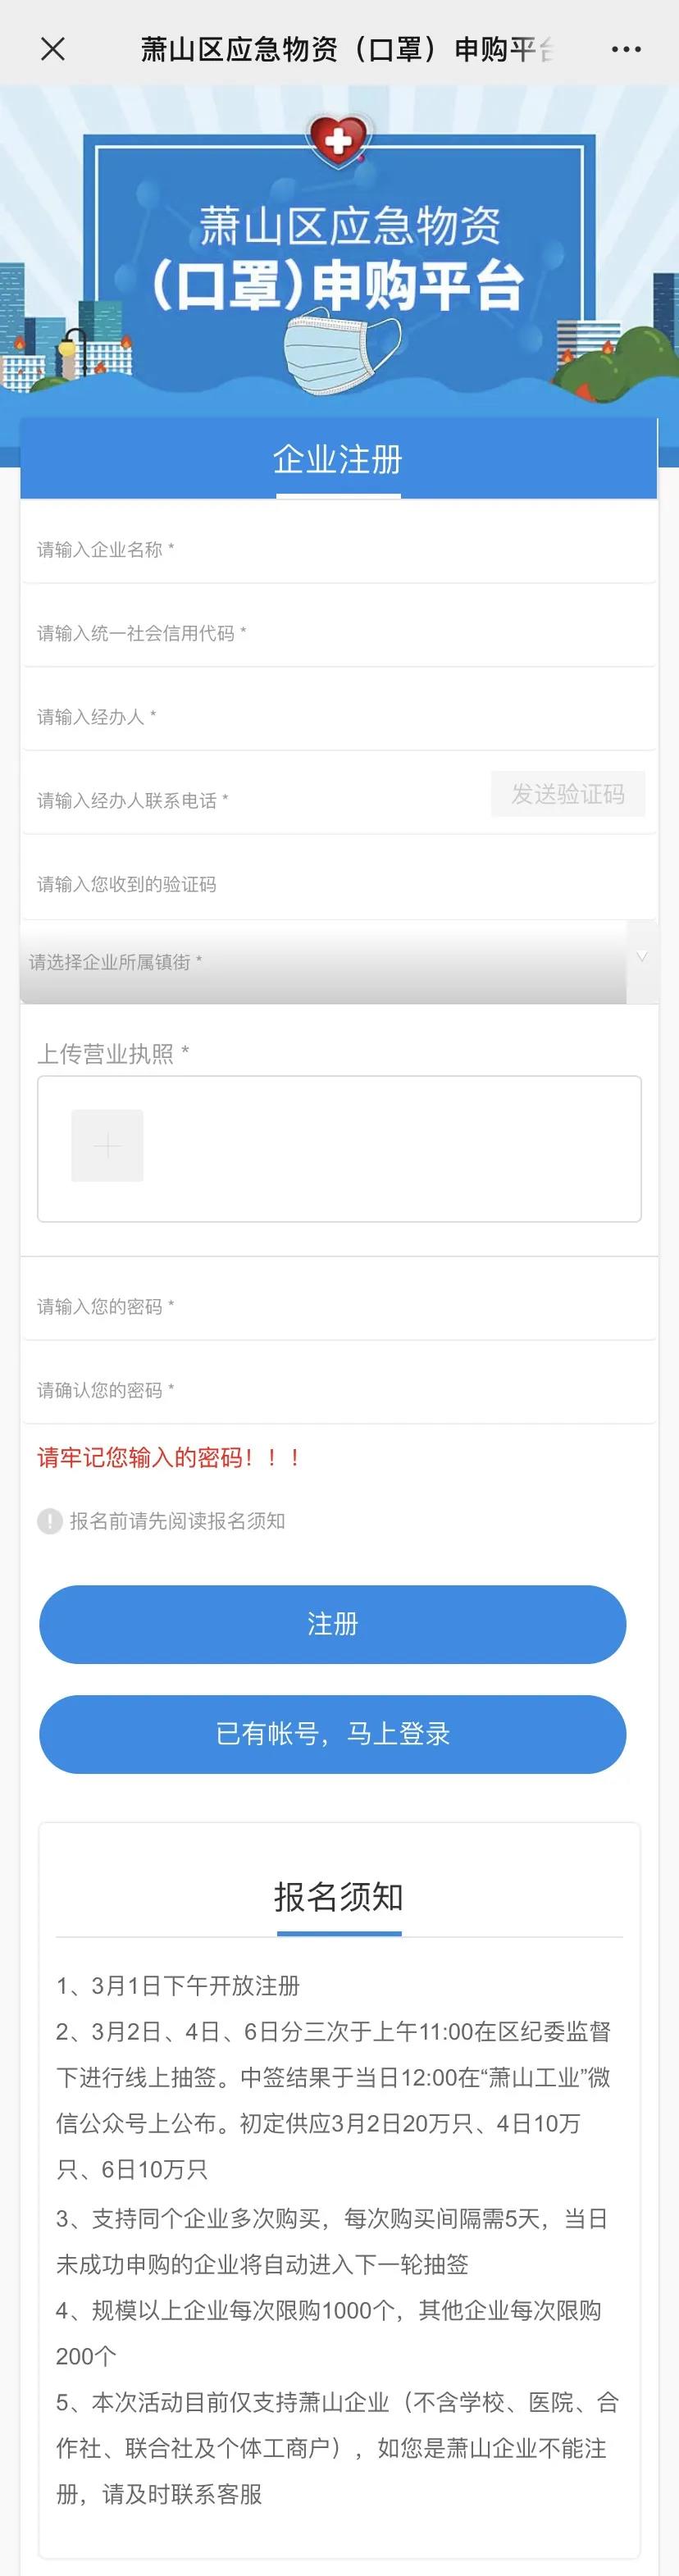Click the 统一社会信用代码 input field
The image size is (679, 2576).
tap(338, 634)
